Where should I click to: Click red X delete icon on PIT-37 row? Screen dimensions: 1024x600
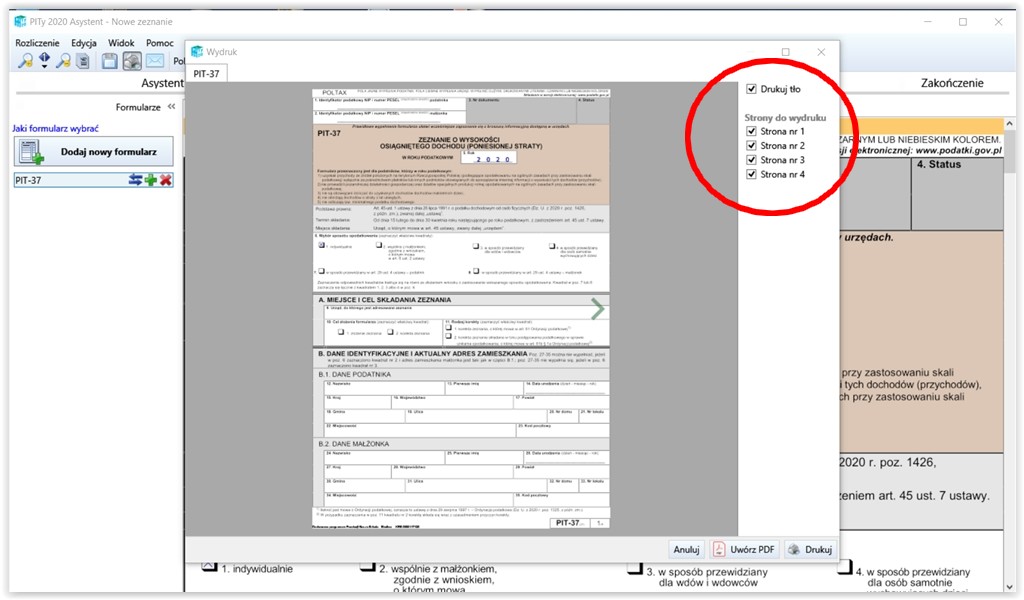click(x=165, y=180)
